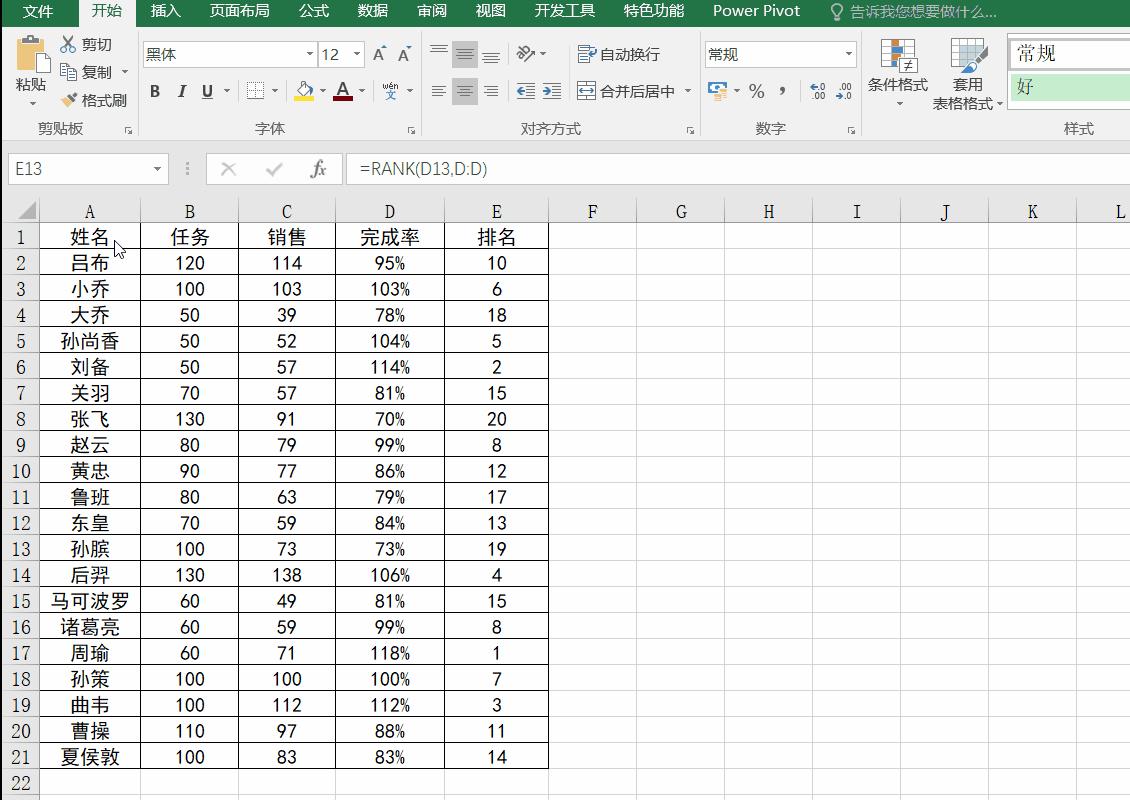Apply comma style format

(783, 91)
